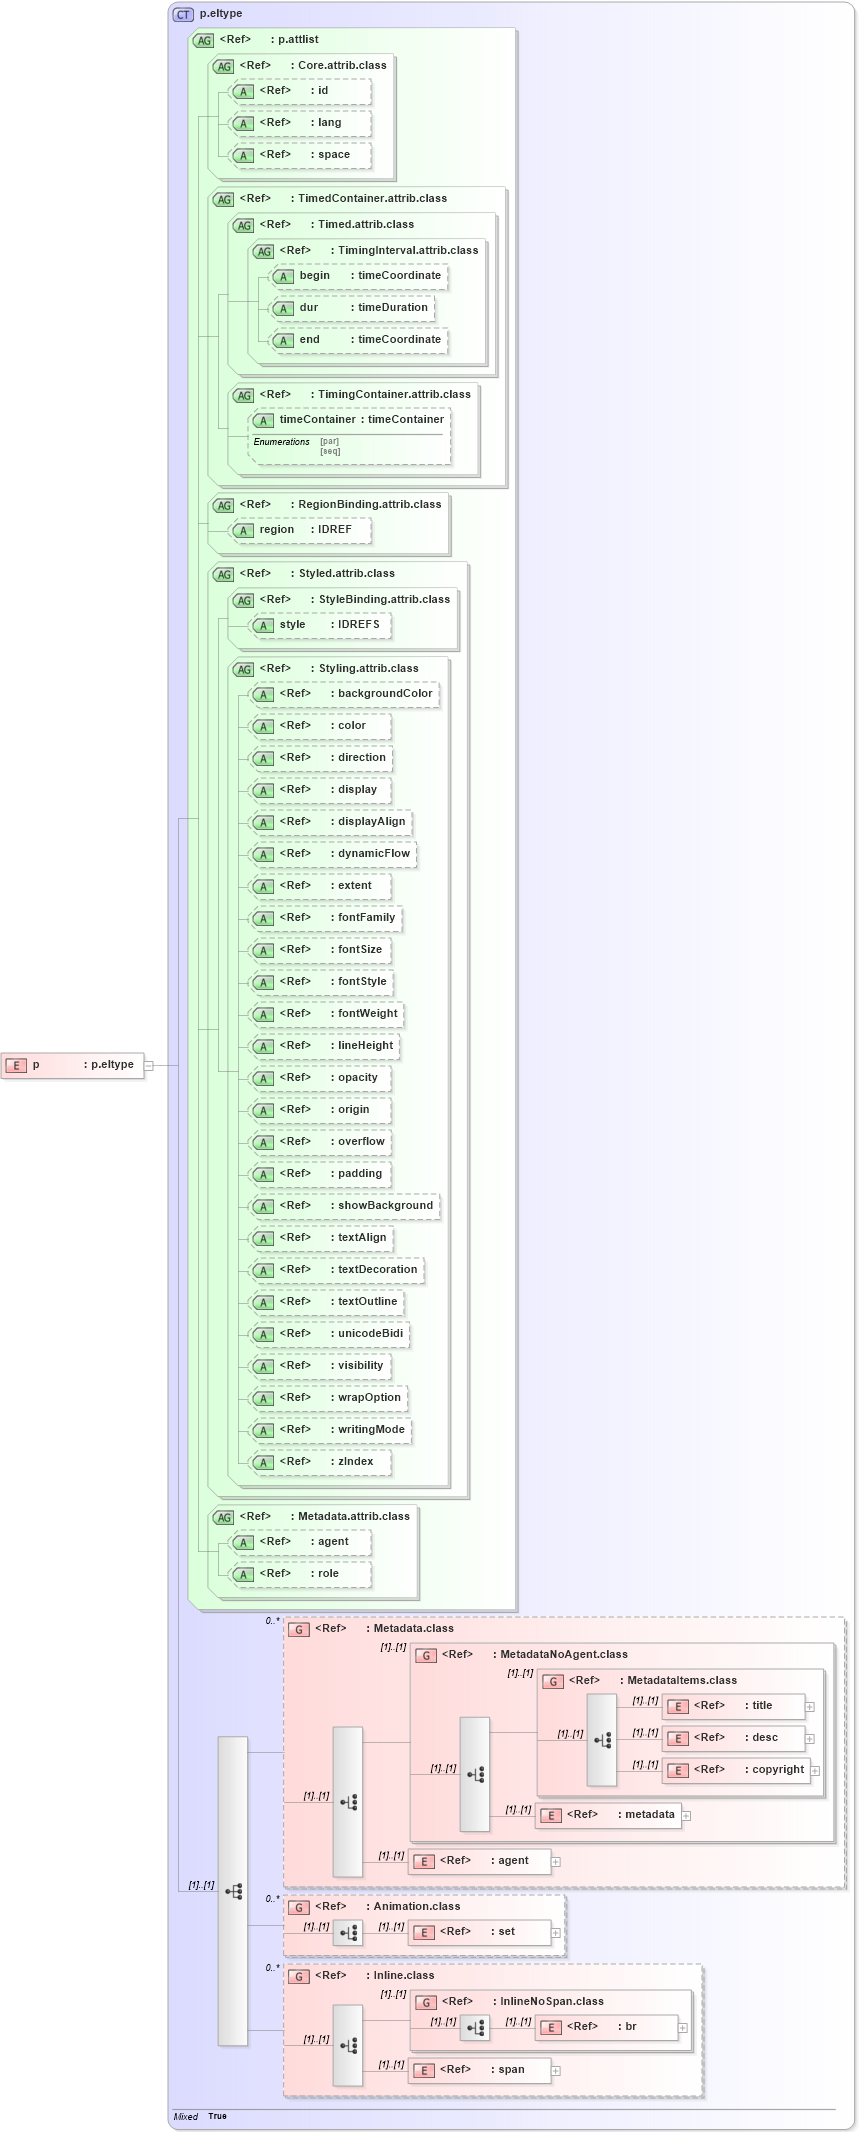Select the choice compositor inside Animation.class
Viewport: 859px width, 2132px height.
348,1933
